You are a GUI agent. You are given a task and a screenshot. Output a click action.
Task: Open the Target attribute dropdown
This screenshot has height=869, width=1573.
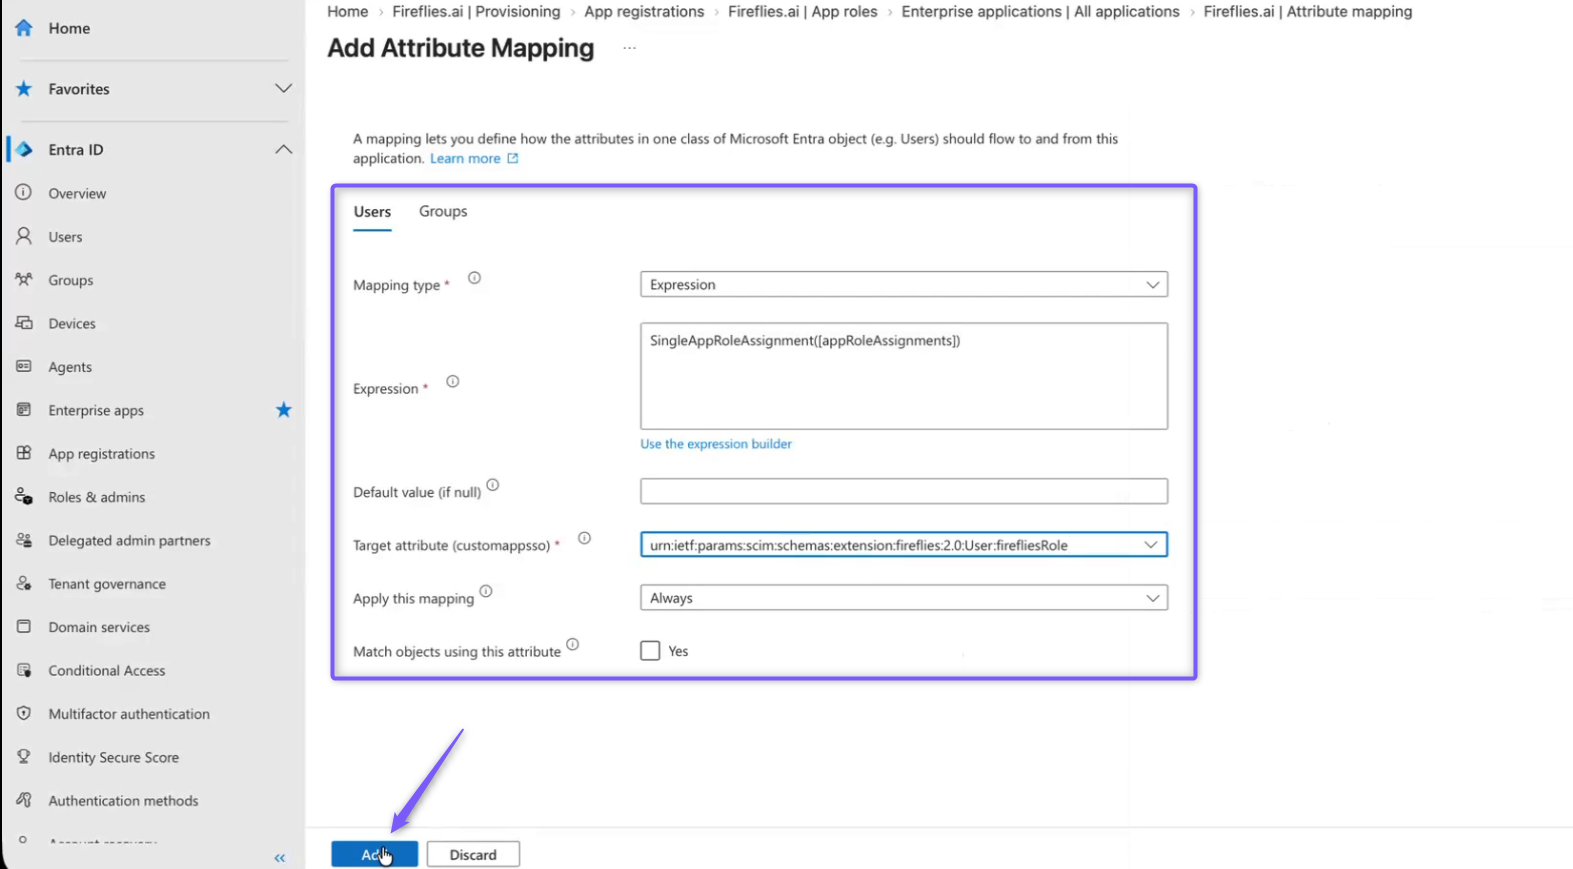click(904, 545)
